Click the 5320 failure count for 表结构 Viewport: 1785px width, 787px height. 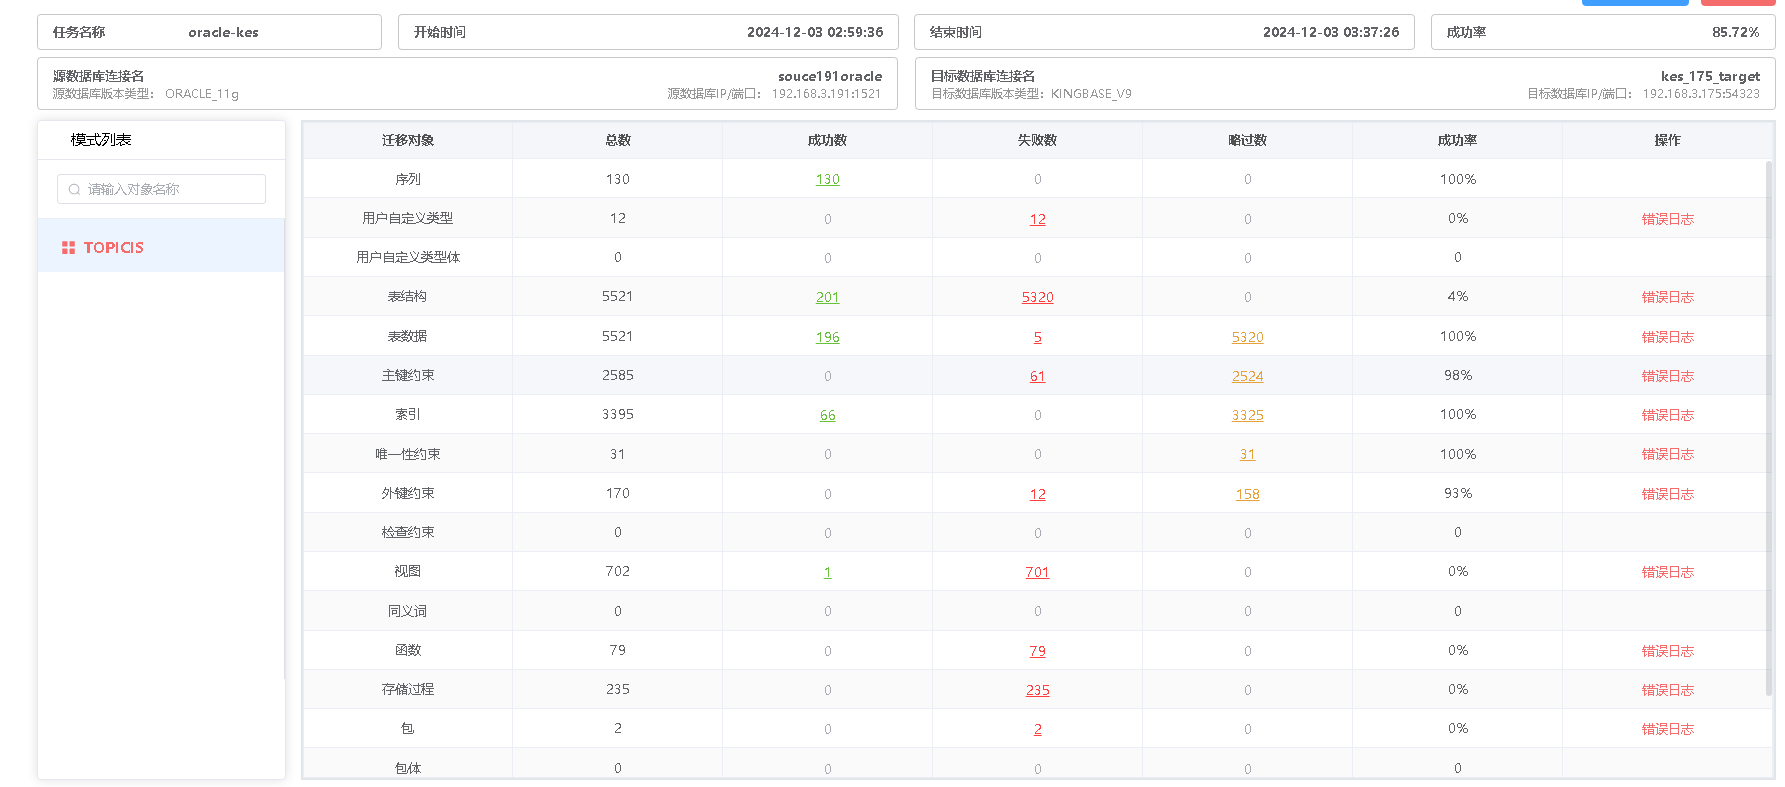1037,297
